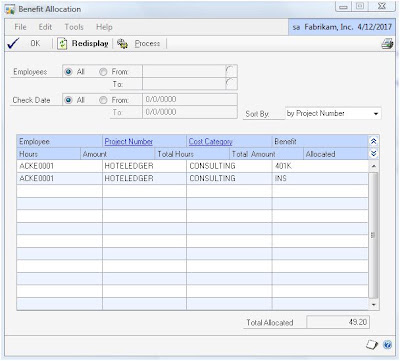400x361 pixels.
Task: Click CONSULTING in the 401K row
Action: click(x=229, y=166)
